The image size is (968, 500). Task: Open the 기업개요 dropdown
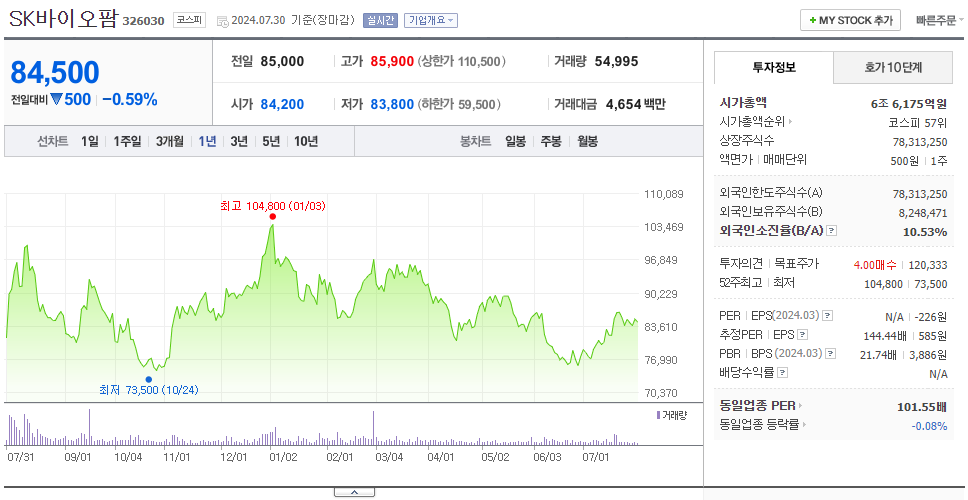tap(431, 20)
